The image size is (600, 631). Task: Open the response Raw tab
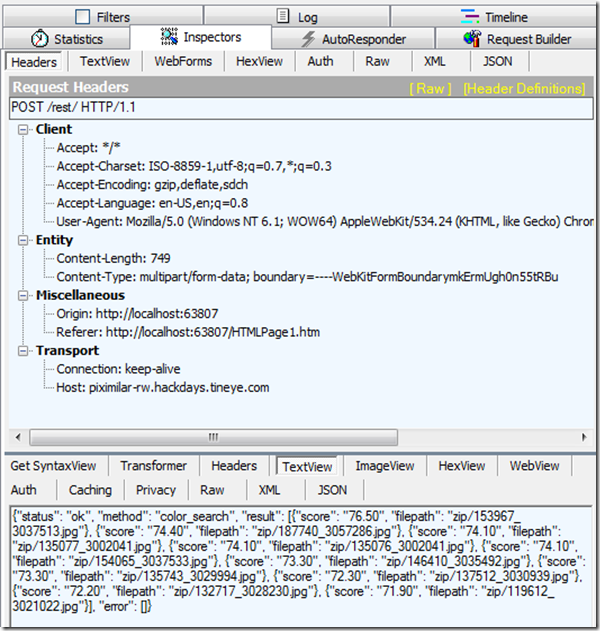(212, 490)
